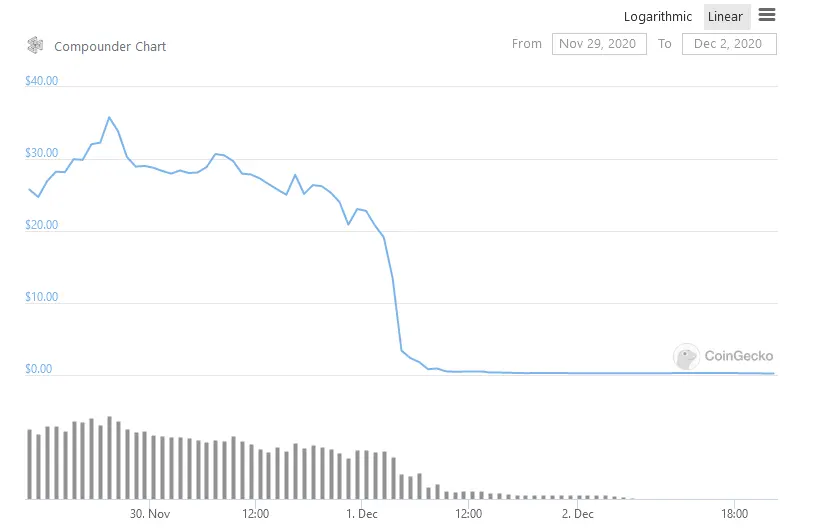
Task: Select the 2. Dec time axis label
Action: click(577, 514)
